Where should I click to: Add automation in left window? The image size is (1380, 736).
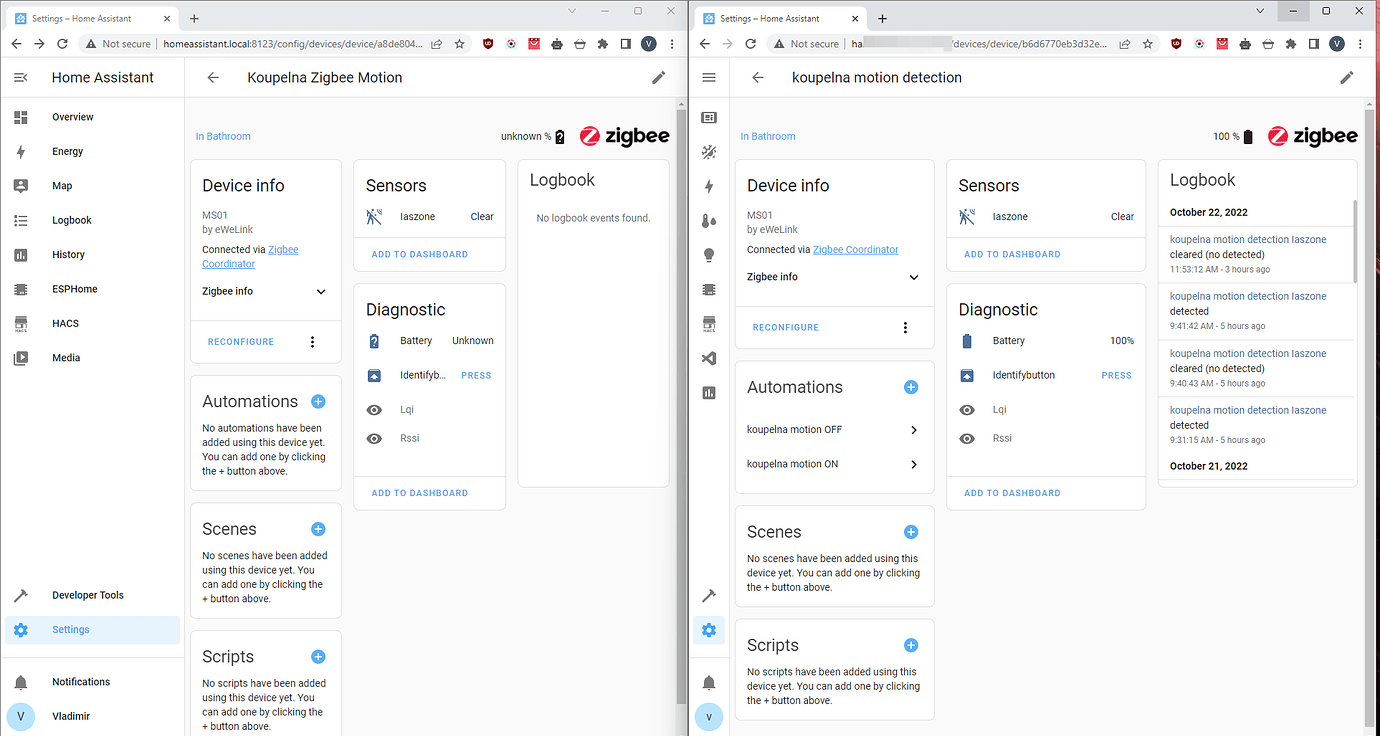point(318,401)
